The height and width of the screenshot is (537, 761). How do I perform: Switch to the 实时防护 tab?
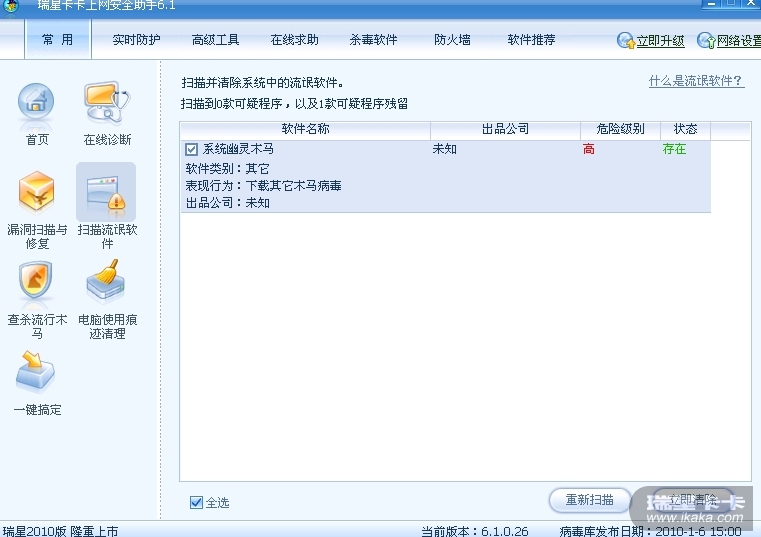click(x=136, y=40)
